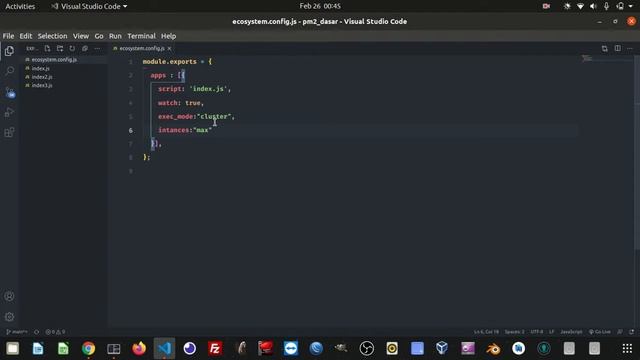This screenshot has height=360, width=640.
Task: Click the 'index.js' string on script line
Action: coord(209,89)
